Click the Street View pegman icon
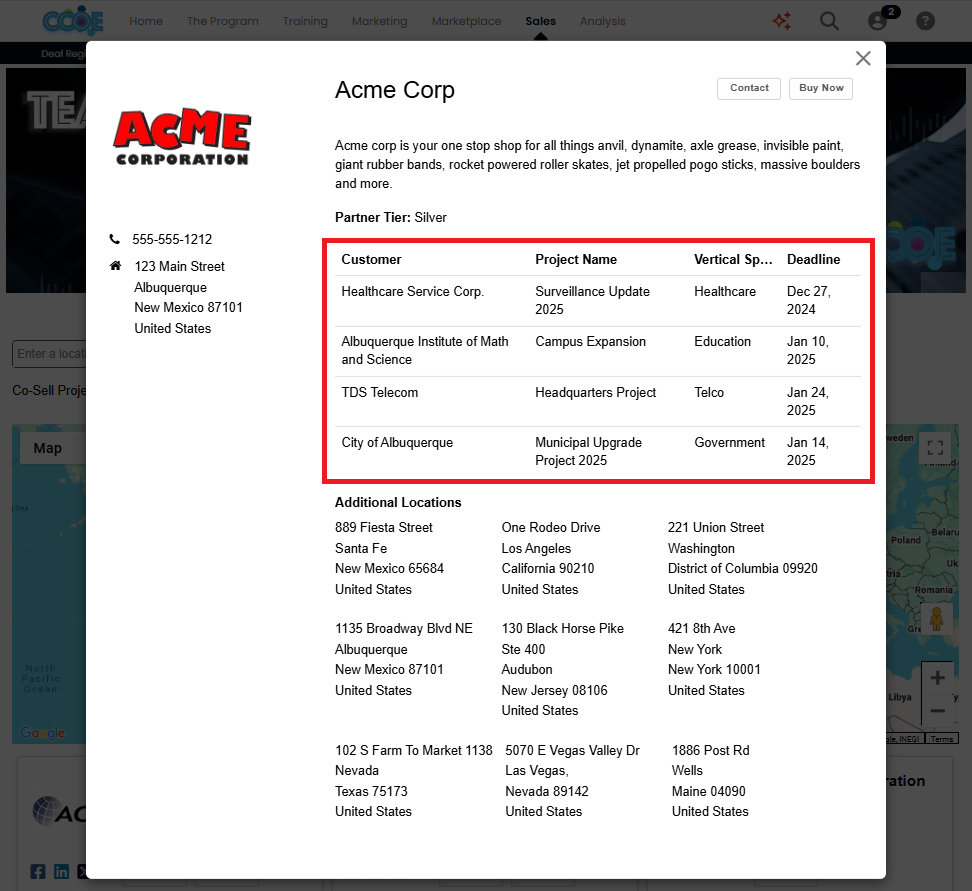Image resolution: width=972 pixels, height=891 pixels. (936, 619)
